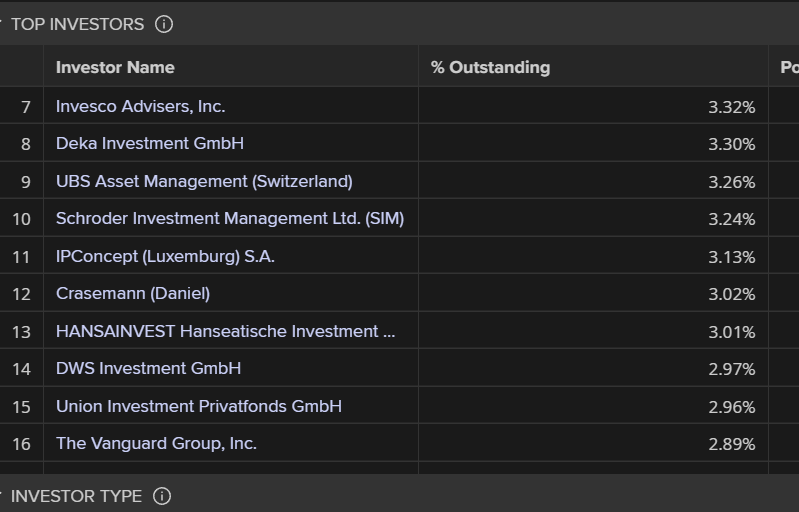The height and width of the screenshot is (512, 799).
Task: Collapse the INVESTOR TYPE section
Action: click(2, 495)
